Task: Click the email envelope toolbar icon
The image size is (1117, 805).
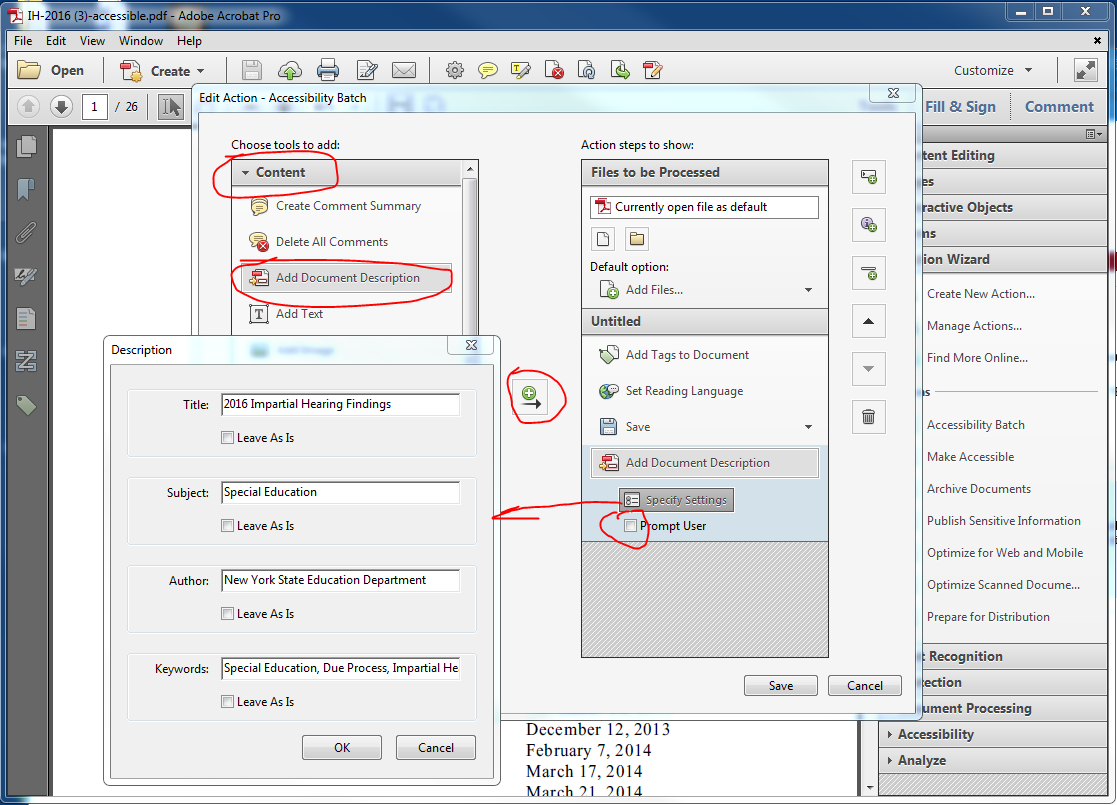Action: coord(403,70)
